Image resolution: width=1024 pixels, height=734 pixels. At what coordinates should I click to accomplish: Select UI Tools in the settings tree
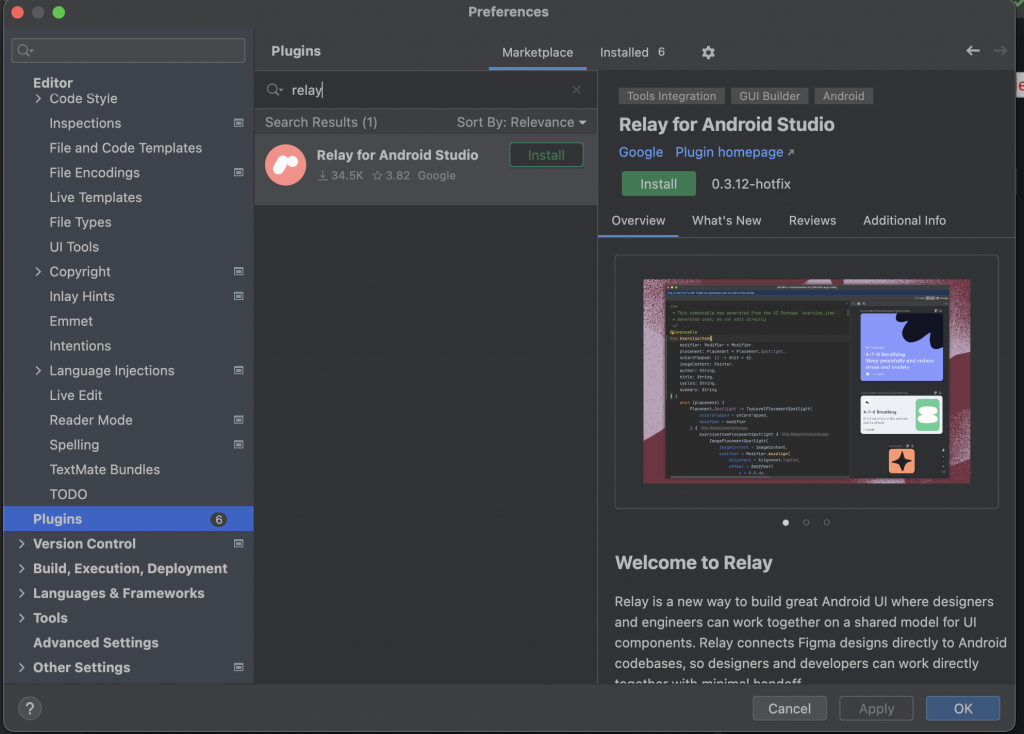tap(74, 247)
